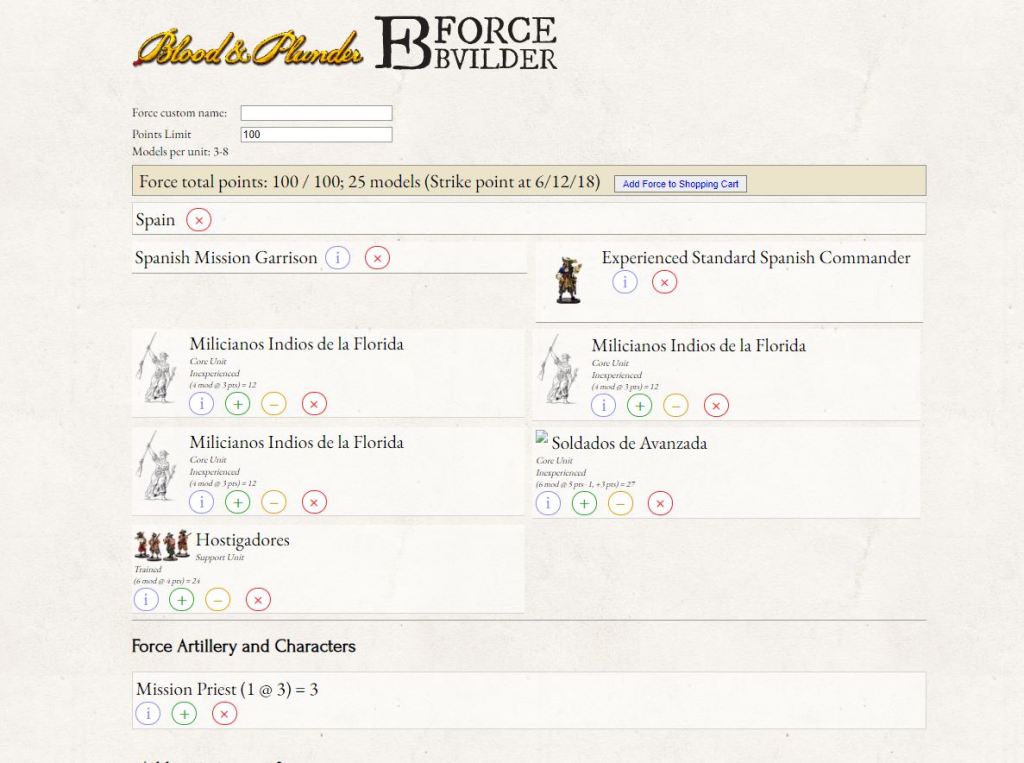Delete the Experienced Standard Spanish Commander
This screenshot has width=1024, height=763.
point(664,282)
